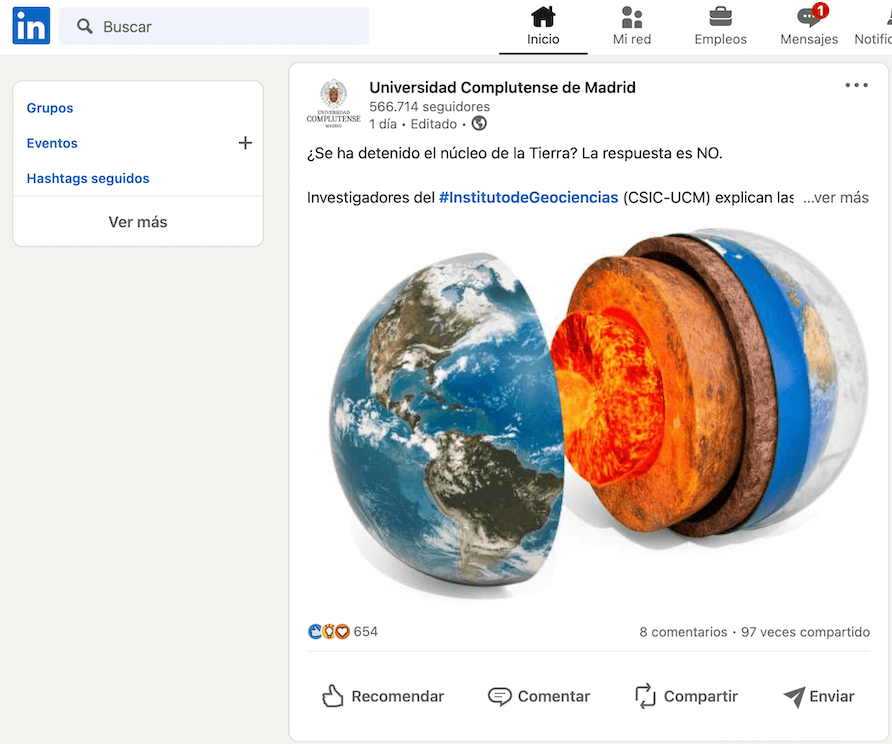Click the LinkedIn logo
This screenshot has width=892, height=744.
(30, 25)
